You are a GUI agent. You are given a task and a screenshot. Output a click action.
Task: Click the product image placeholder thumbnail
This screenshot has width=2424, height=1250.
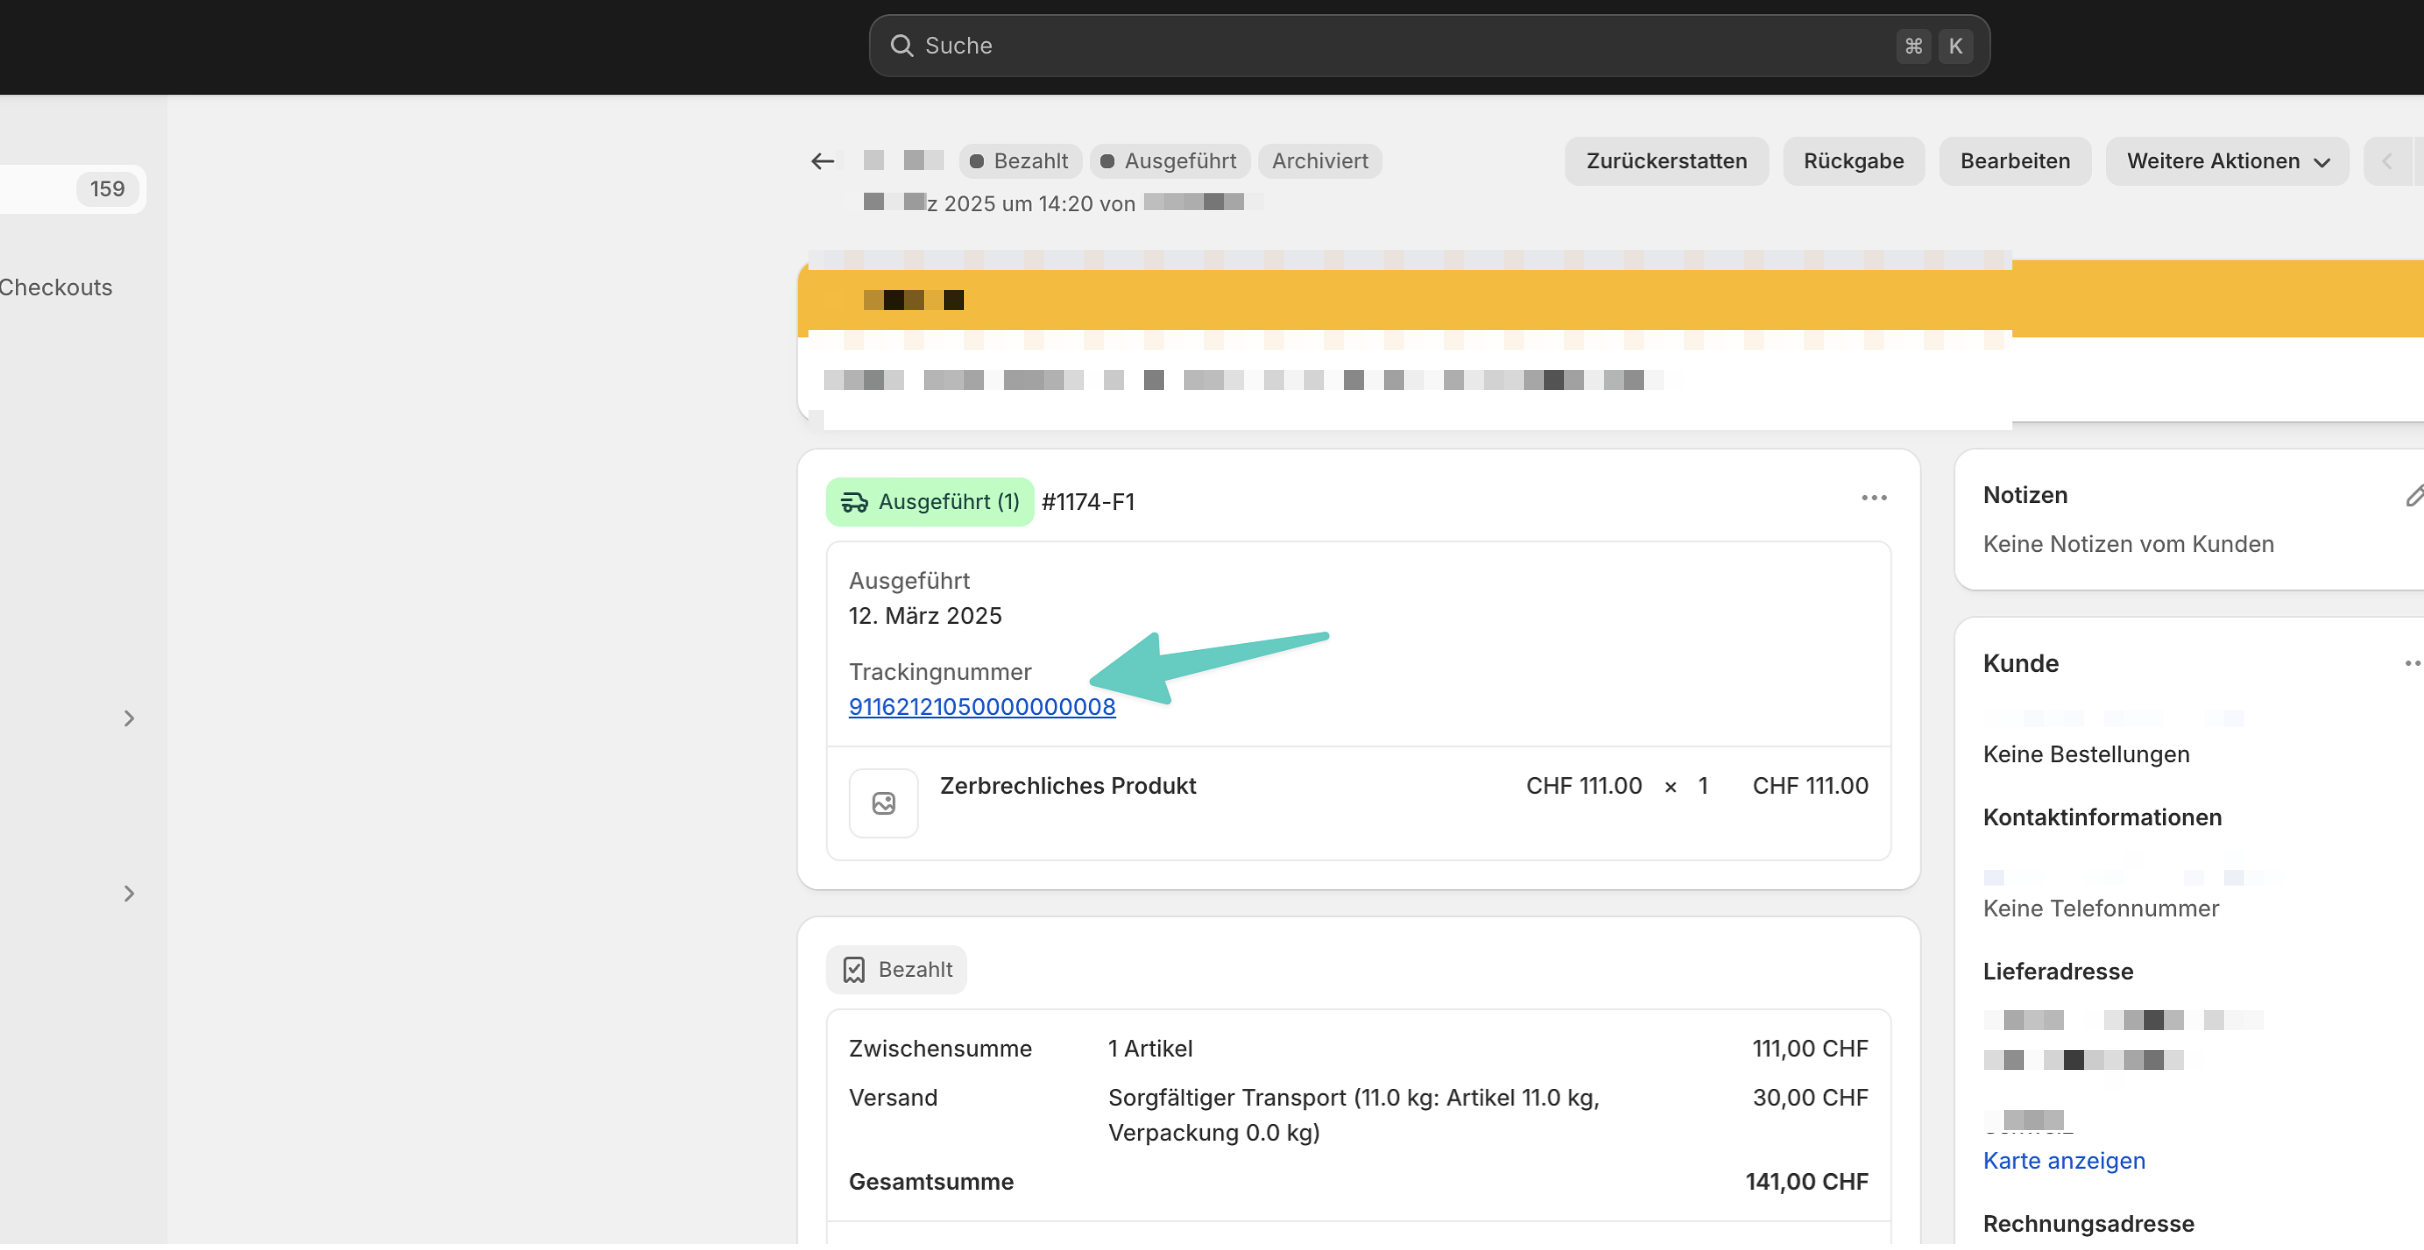(x=883, y=803)
